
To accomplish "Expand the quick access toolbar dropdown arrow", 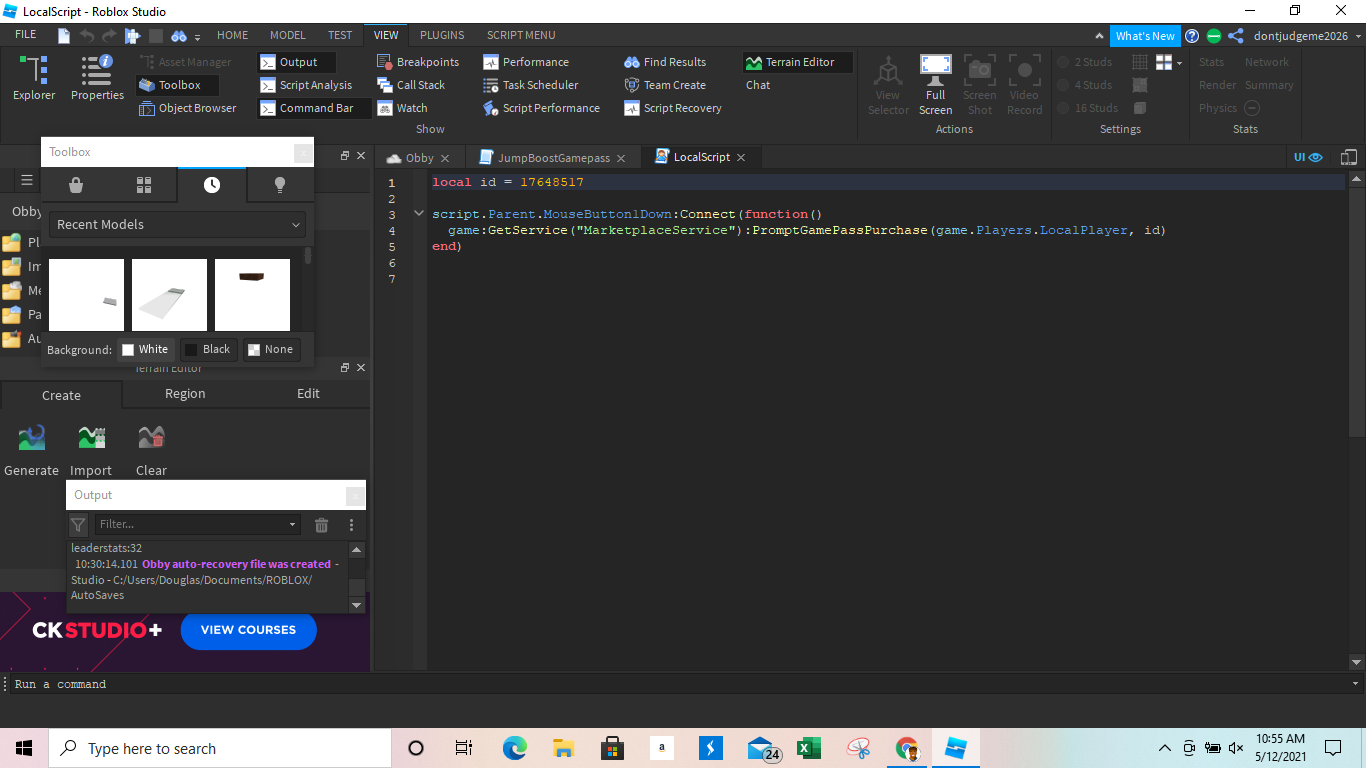I will 197,37.
